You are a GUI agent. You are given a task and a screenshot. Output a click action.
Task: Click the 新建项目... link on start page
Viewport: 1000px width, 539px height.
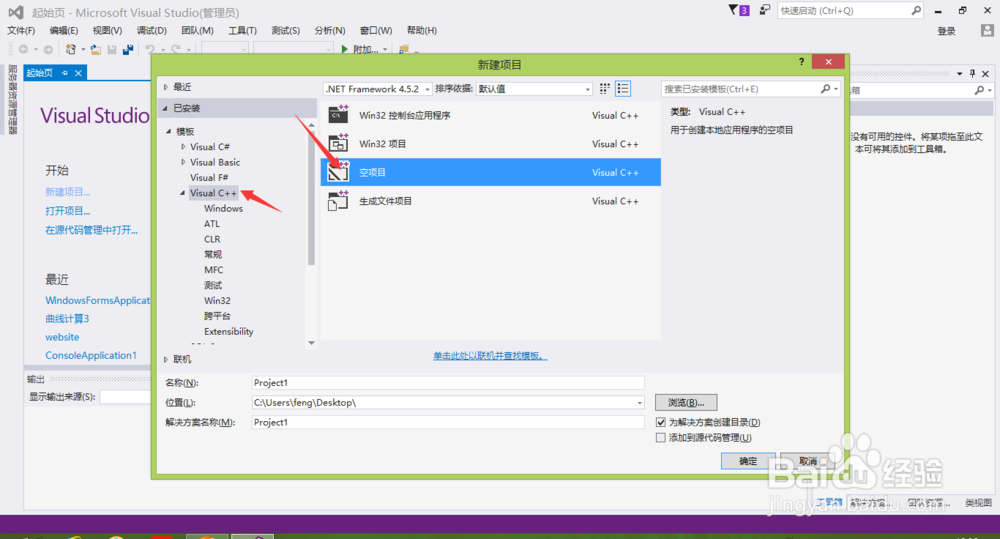(68, 191)
